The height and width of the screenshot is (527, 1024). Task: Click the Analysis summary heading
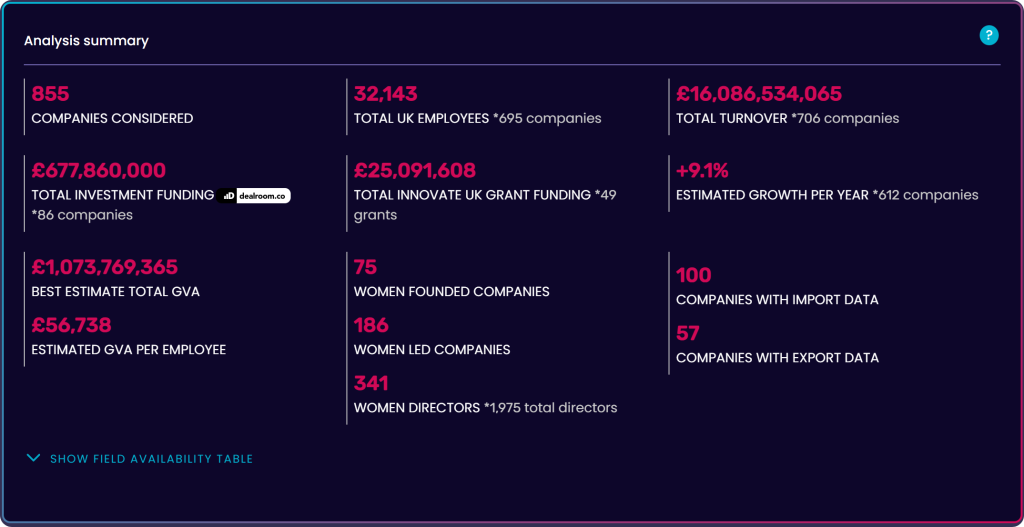pos(86,41)
